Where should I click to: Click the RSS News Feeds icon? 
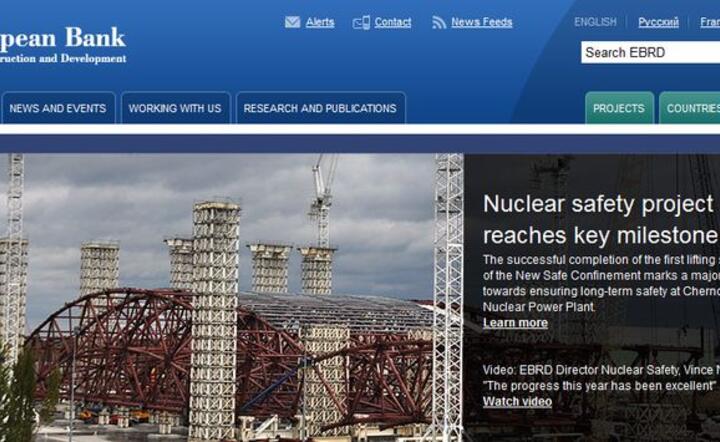(x=439, y=22)
